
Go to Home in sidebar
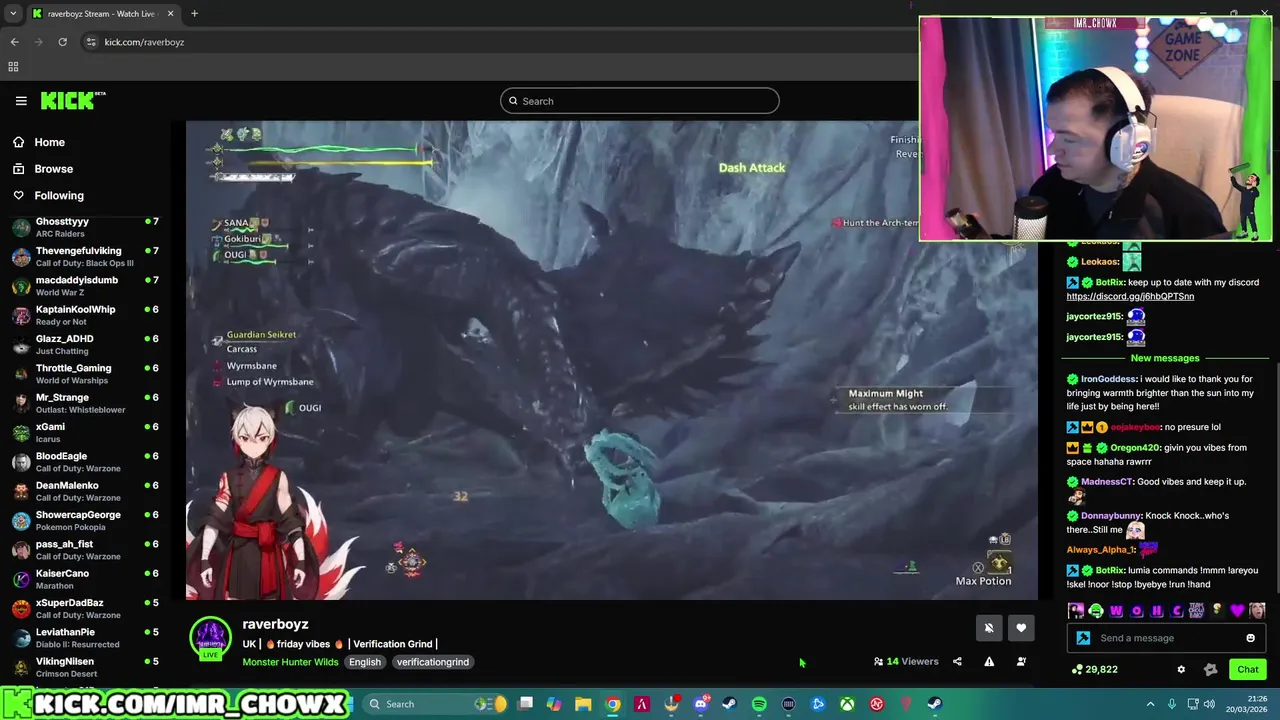[x=49, y=142]
